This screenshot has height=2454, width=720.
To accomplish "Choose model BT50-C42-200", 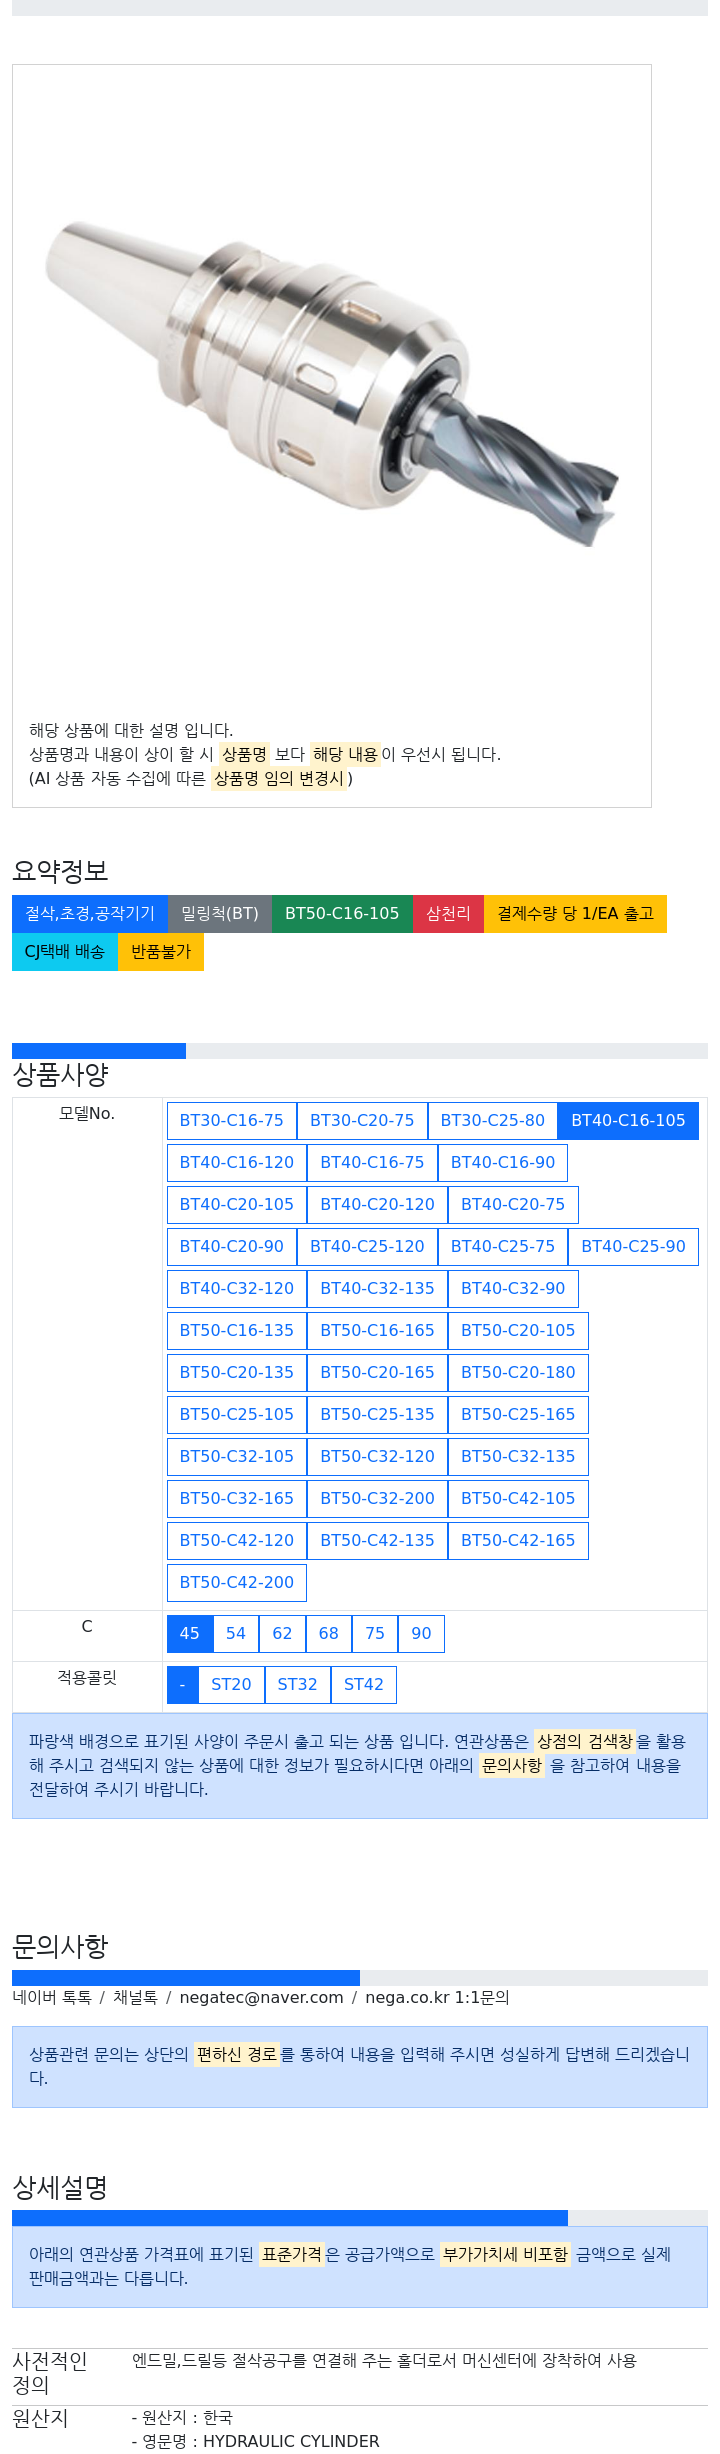I will (x=237, y=1583).
